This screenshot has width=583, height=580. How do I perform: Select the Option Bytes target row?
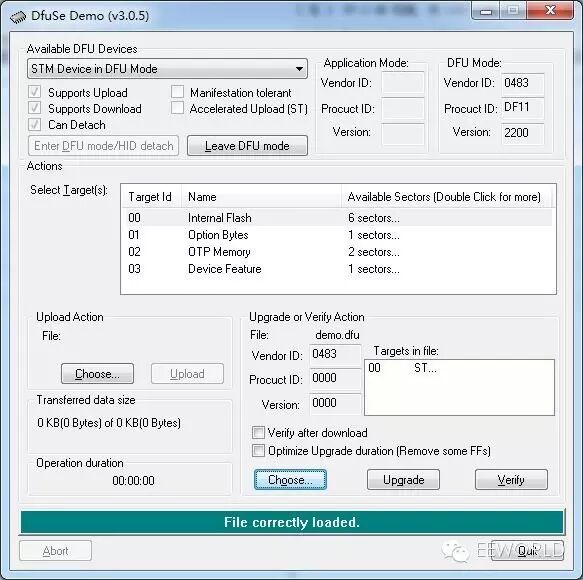point(338,235)
